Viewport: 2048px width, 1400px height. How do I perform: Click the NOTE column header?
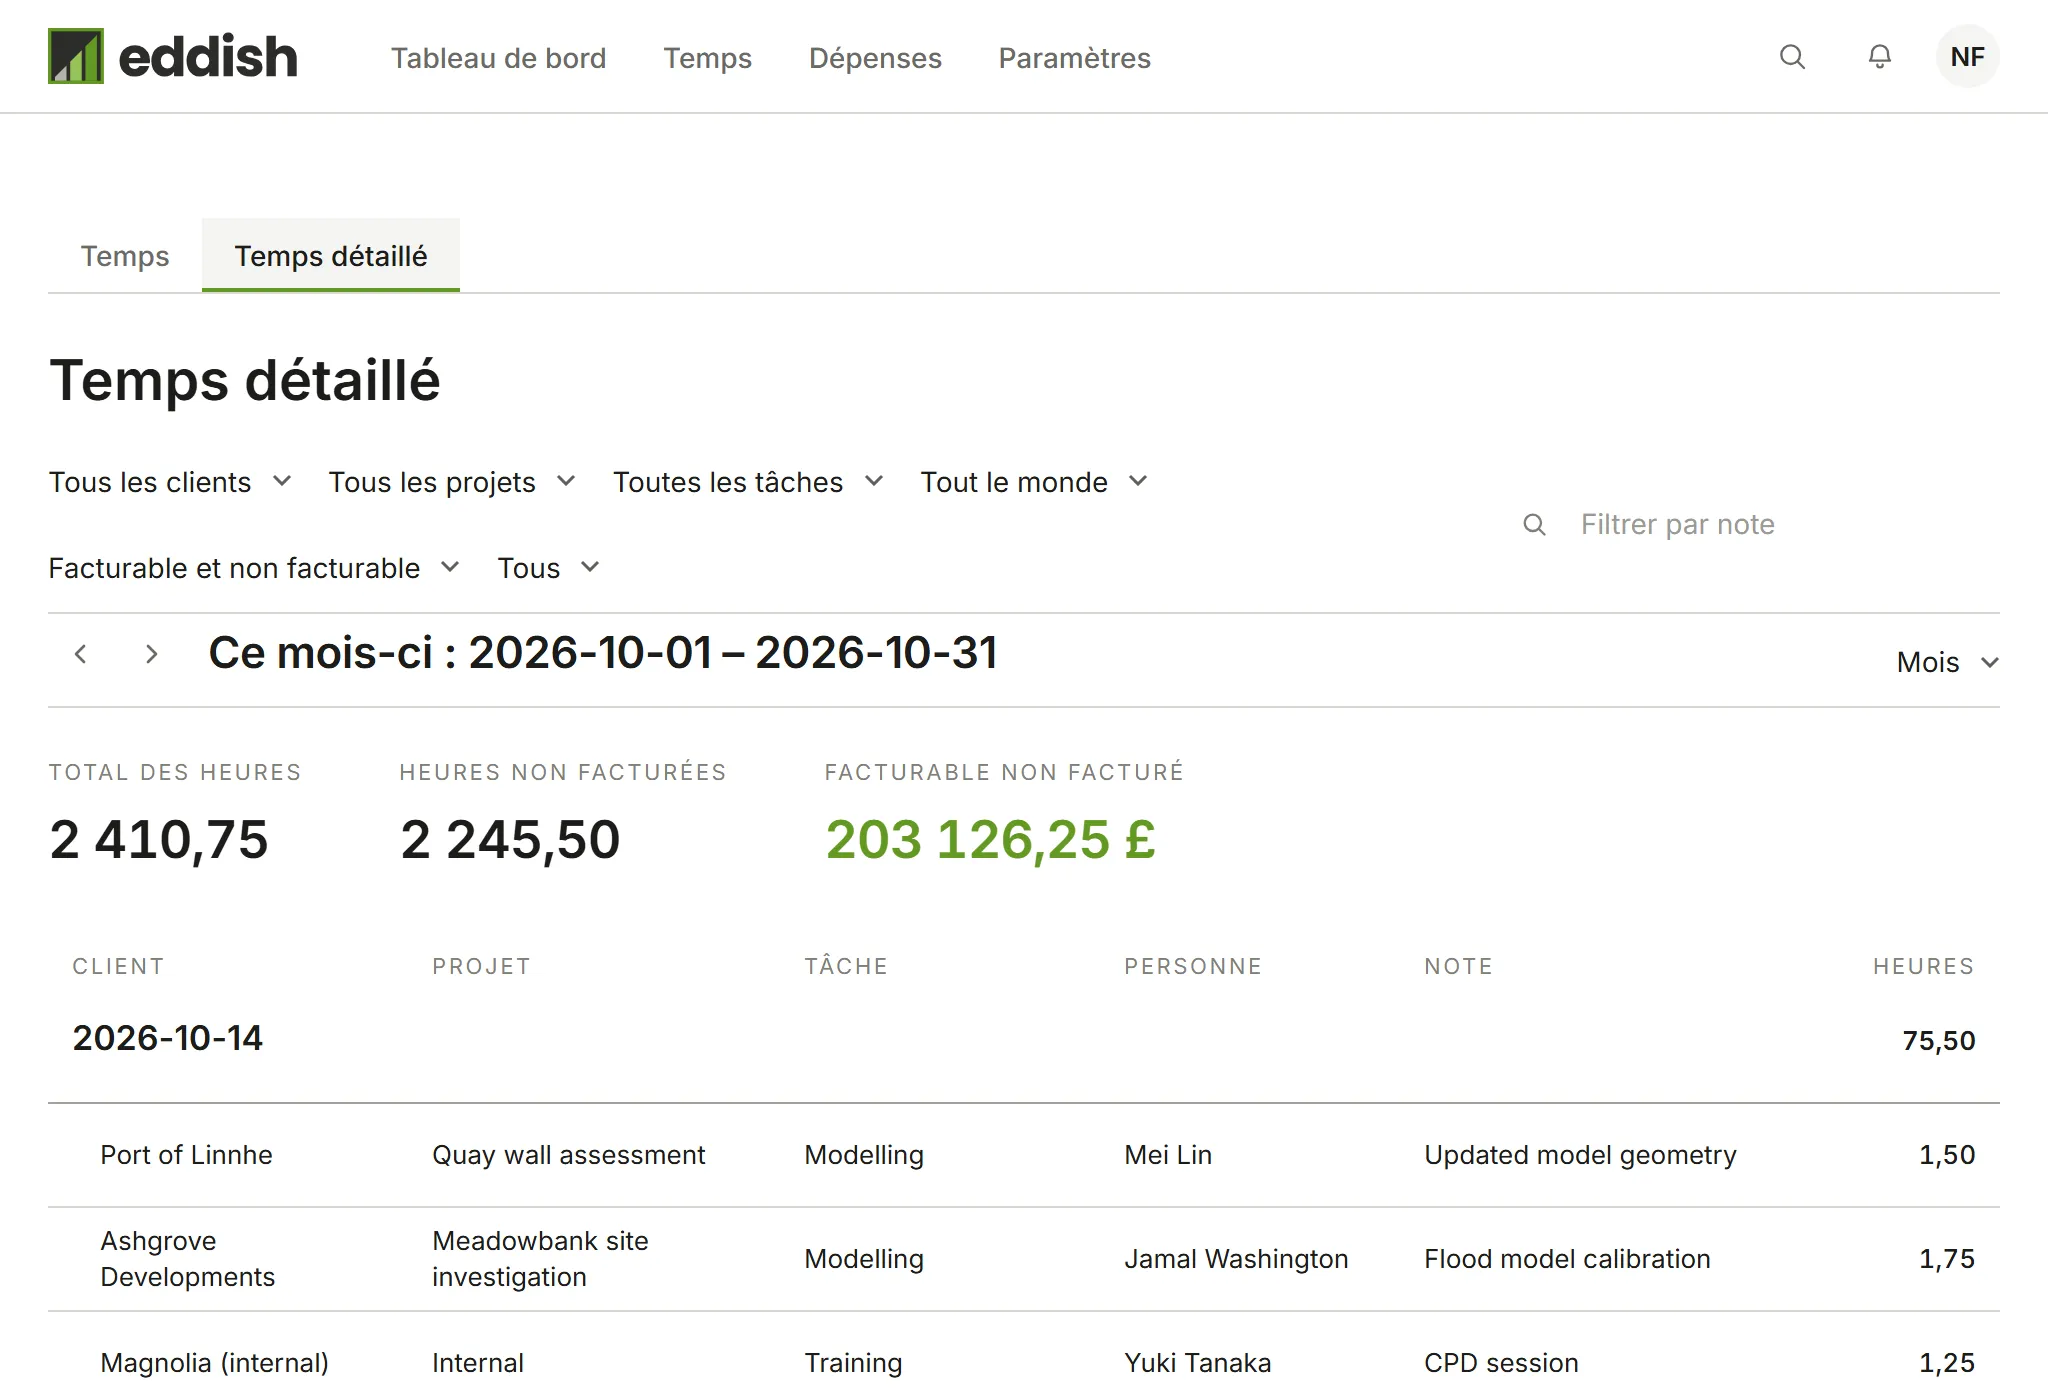click(x=1458, y=966)
